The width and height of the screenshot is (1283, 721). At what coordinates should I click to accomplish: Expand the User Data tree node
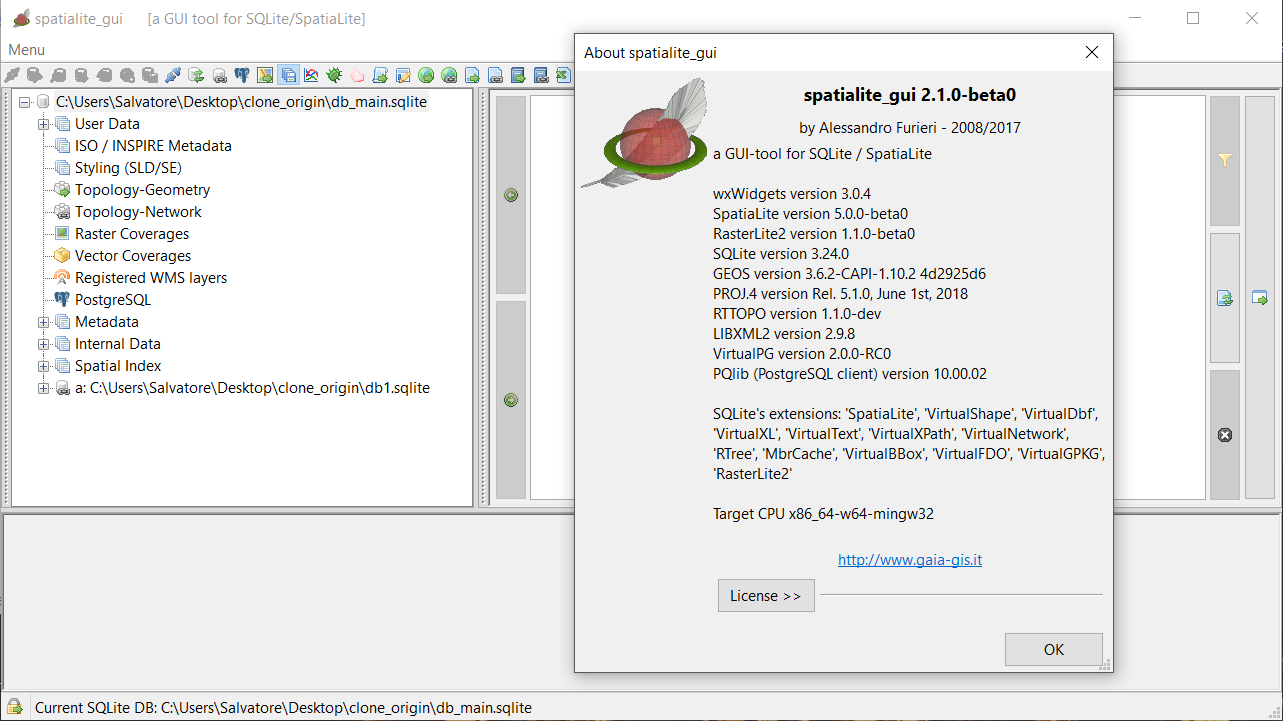pyautogui.click(x=44, y=124)
